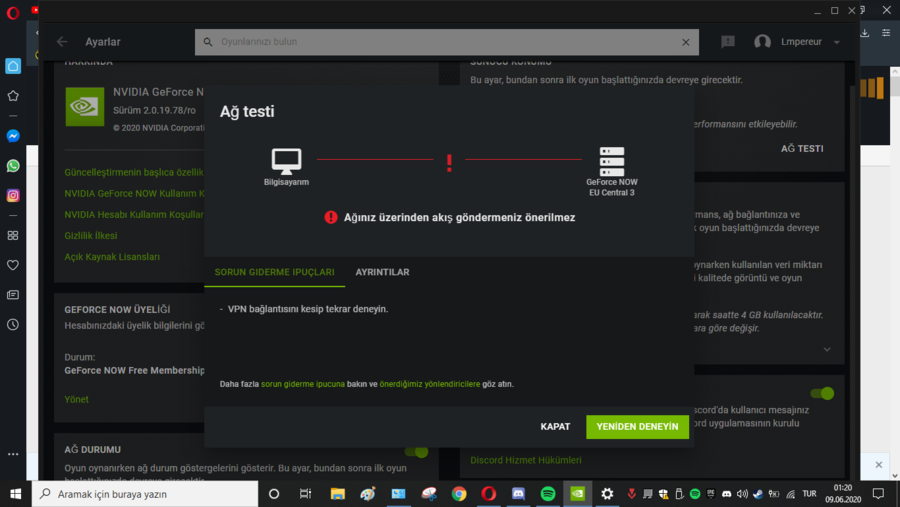Image resolution: width=900 pixels, height=507 pixels.
Task: Open Opera history clock icon
Action: [x=13, y=325]
